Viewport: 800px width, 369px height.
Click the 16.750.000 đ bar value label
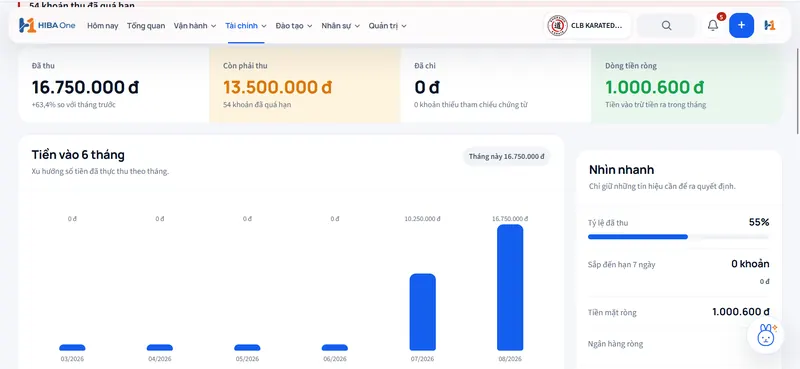(510, 218)
